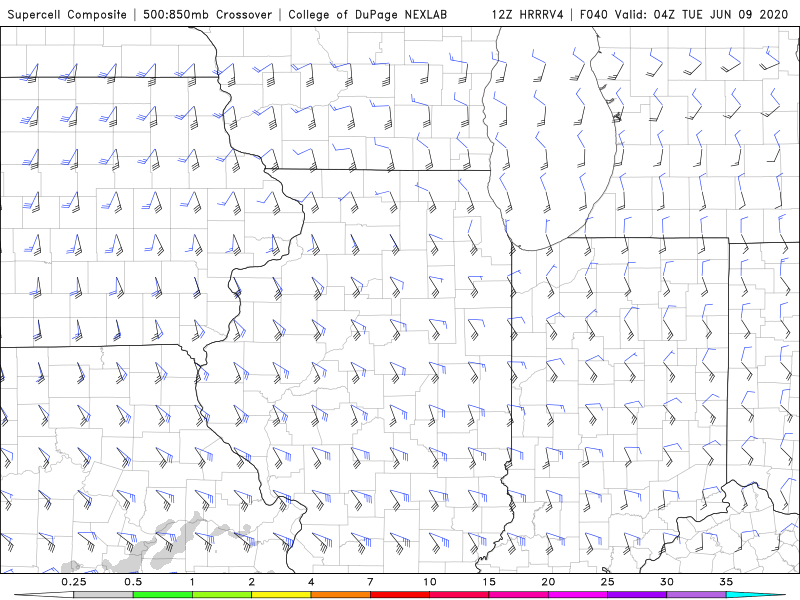Click the "College of DuPage NEXLAB" label
The width and height of the screenshot is (800, 600).
(367, 14)
